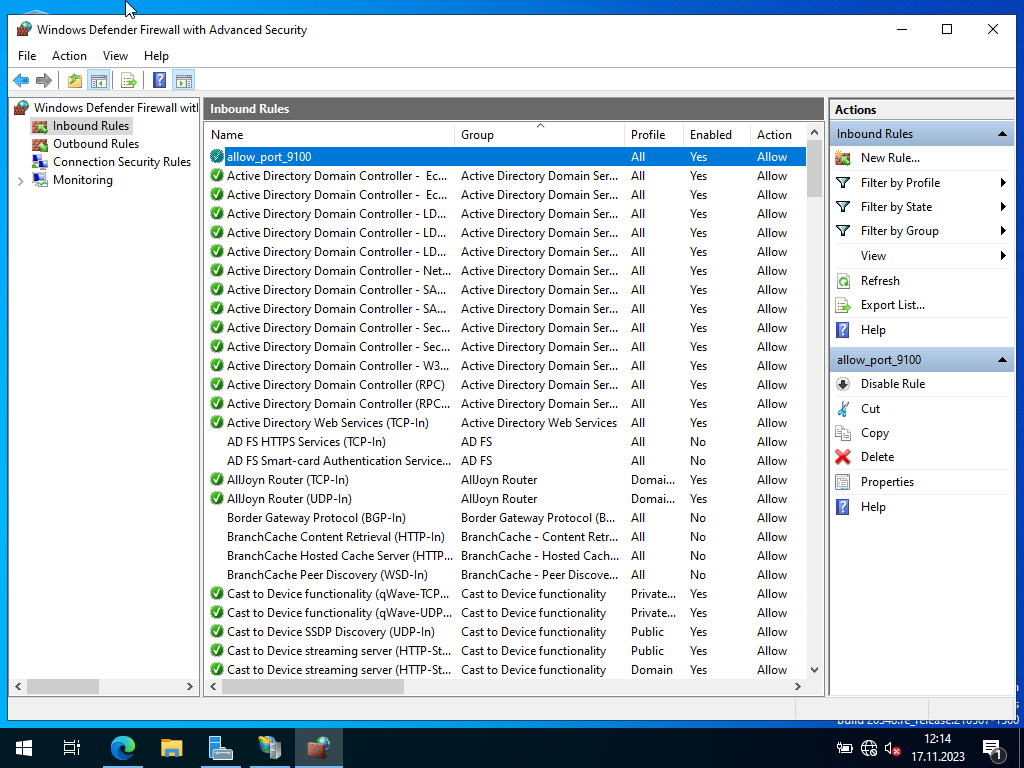1024x768 pixels.
Task: Select the Active Directory Web Services (TCP-In) rule
Action: click(507, 423)
